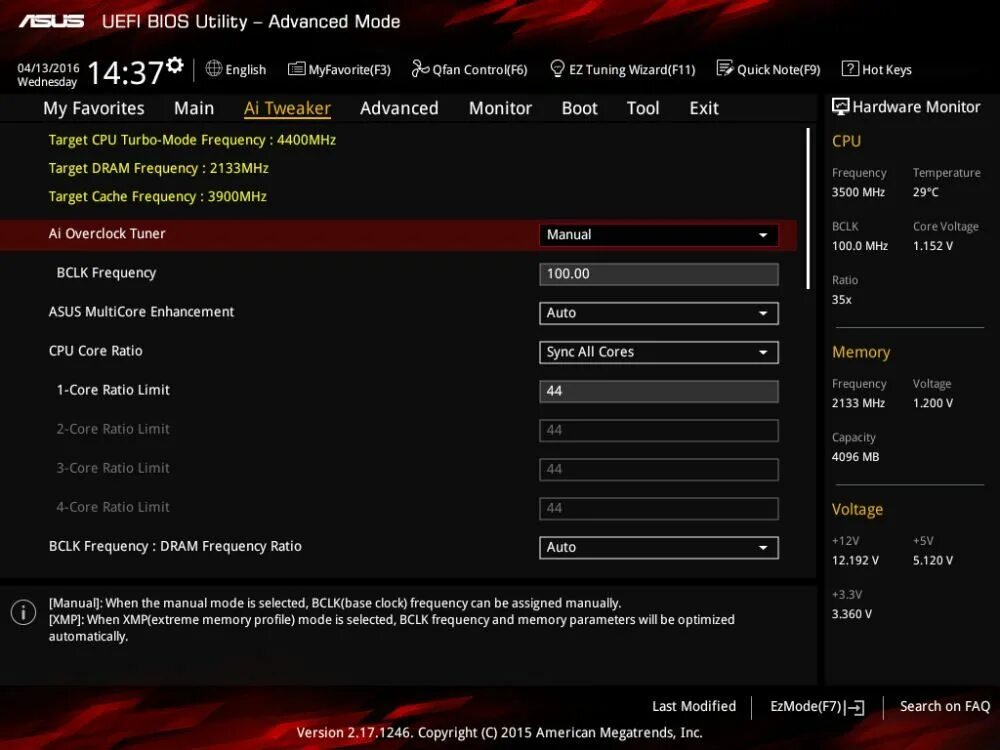
Task: Click the Hot Keys question mark icon
Action: (850, 68)
